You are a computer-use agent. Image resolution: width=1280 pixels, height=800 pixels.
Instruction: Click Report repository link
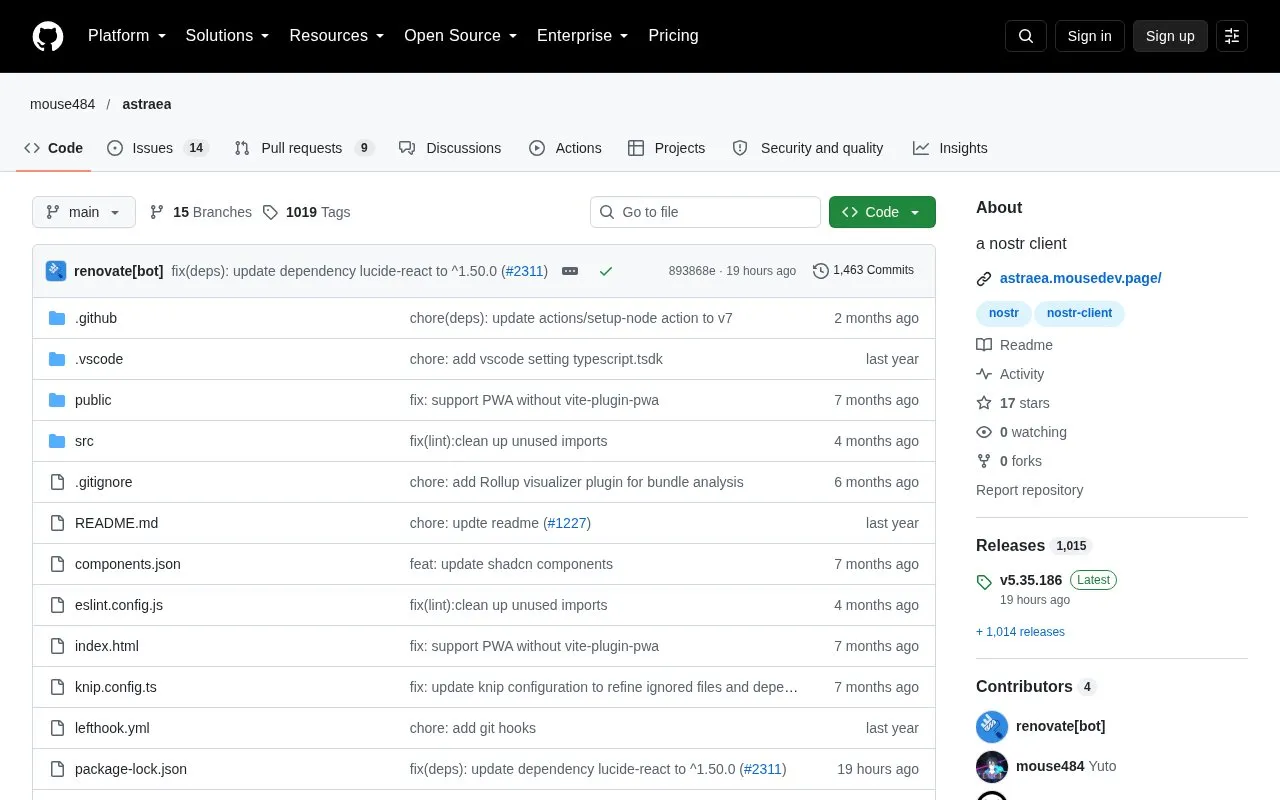(x=1029, y=490)
